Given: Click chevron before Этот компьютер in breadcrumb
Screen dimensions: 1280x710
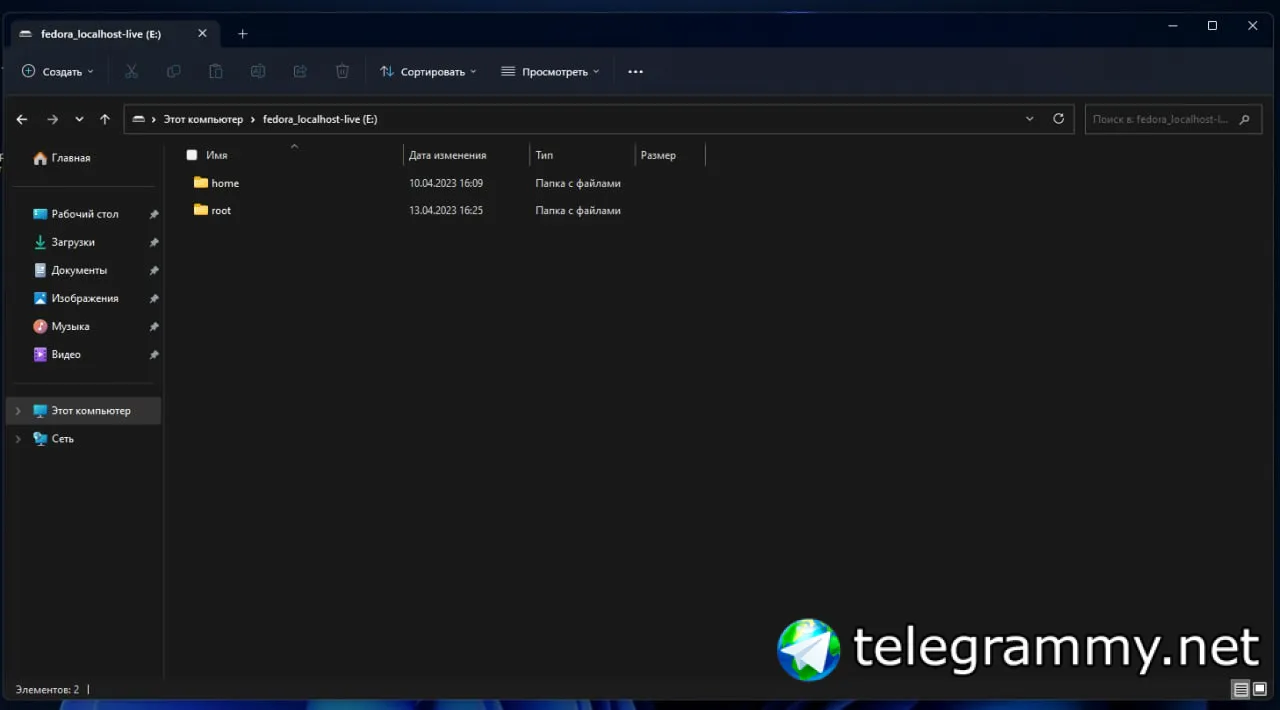Looking at the screenshot, I should 154,119.
